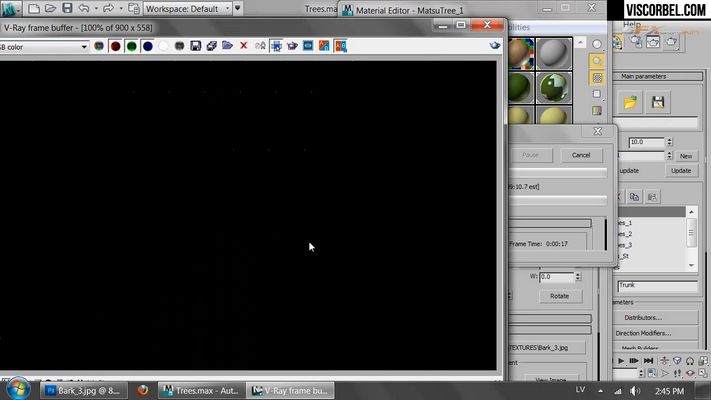Open the folder icon in Main parameters
Image resolution: width=711 pixels, height=400 pixels.
[x=630, y=102]
